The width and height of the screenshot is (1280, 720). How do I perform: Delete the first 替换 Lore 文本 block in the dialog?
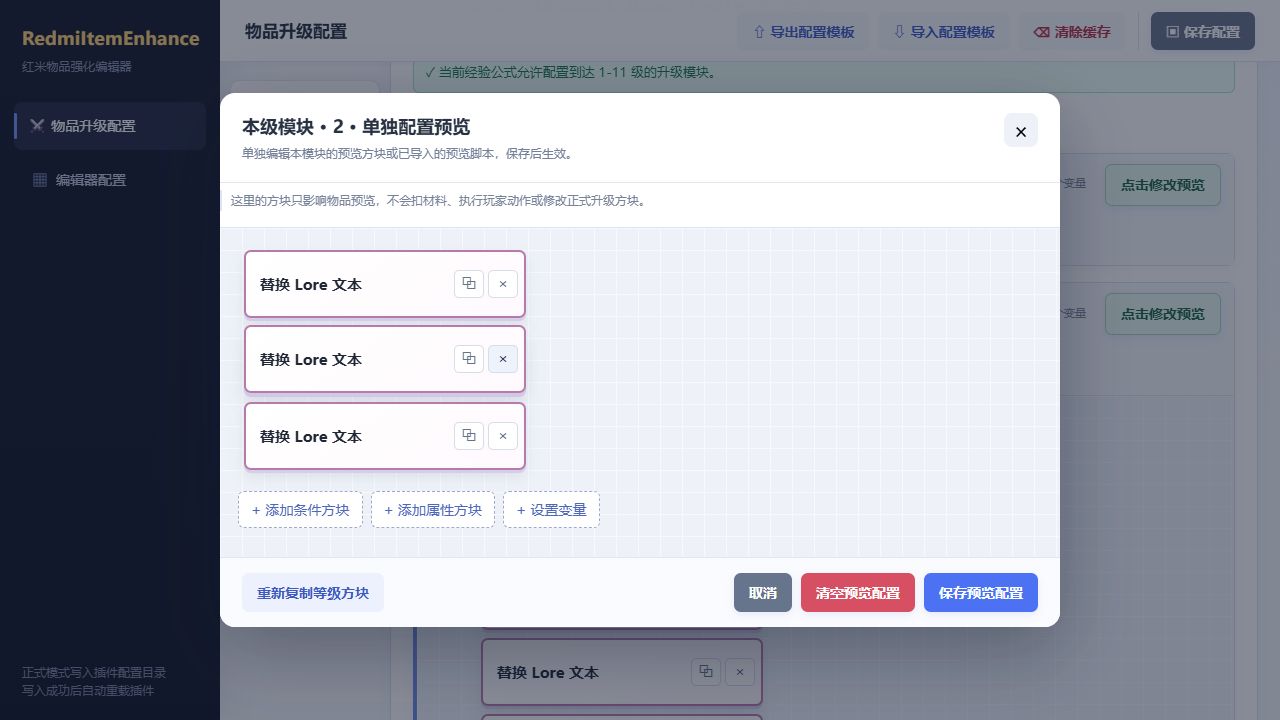tap(503, 284)
